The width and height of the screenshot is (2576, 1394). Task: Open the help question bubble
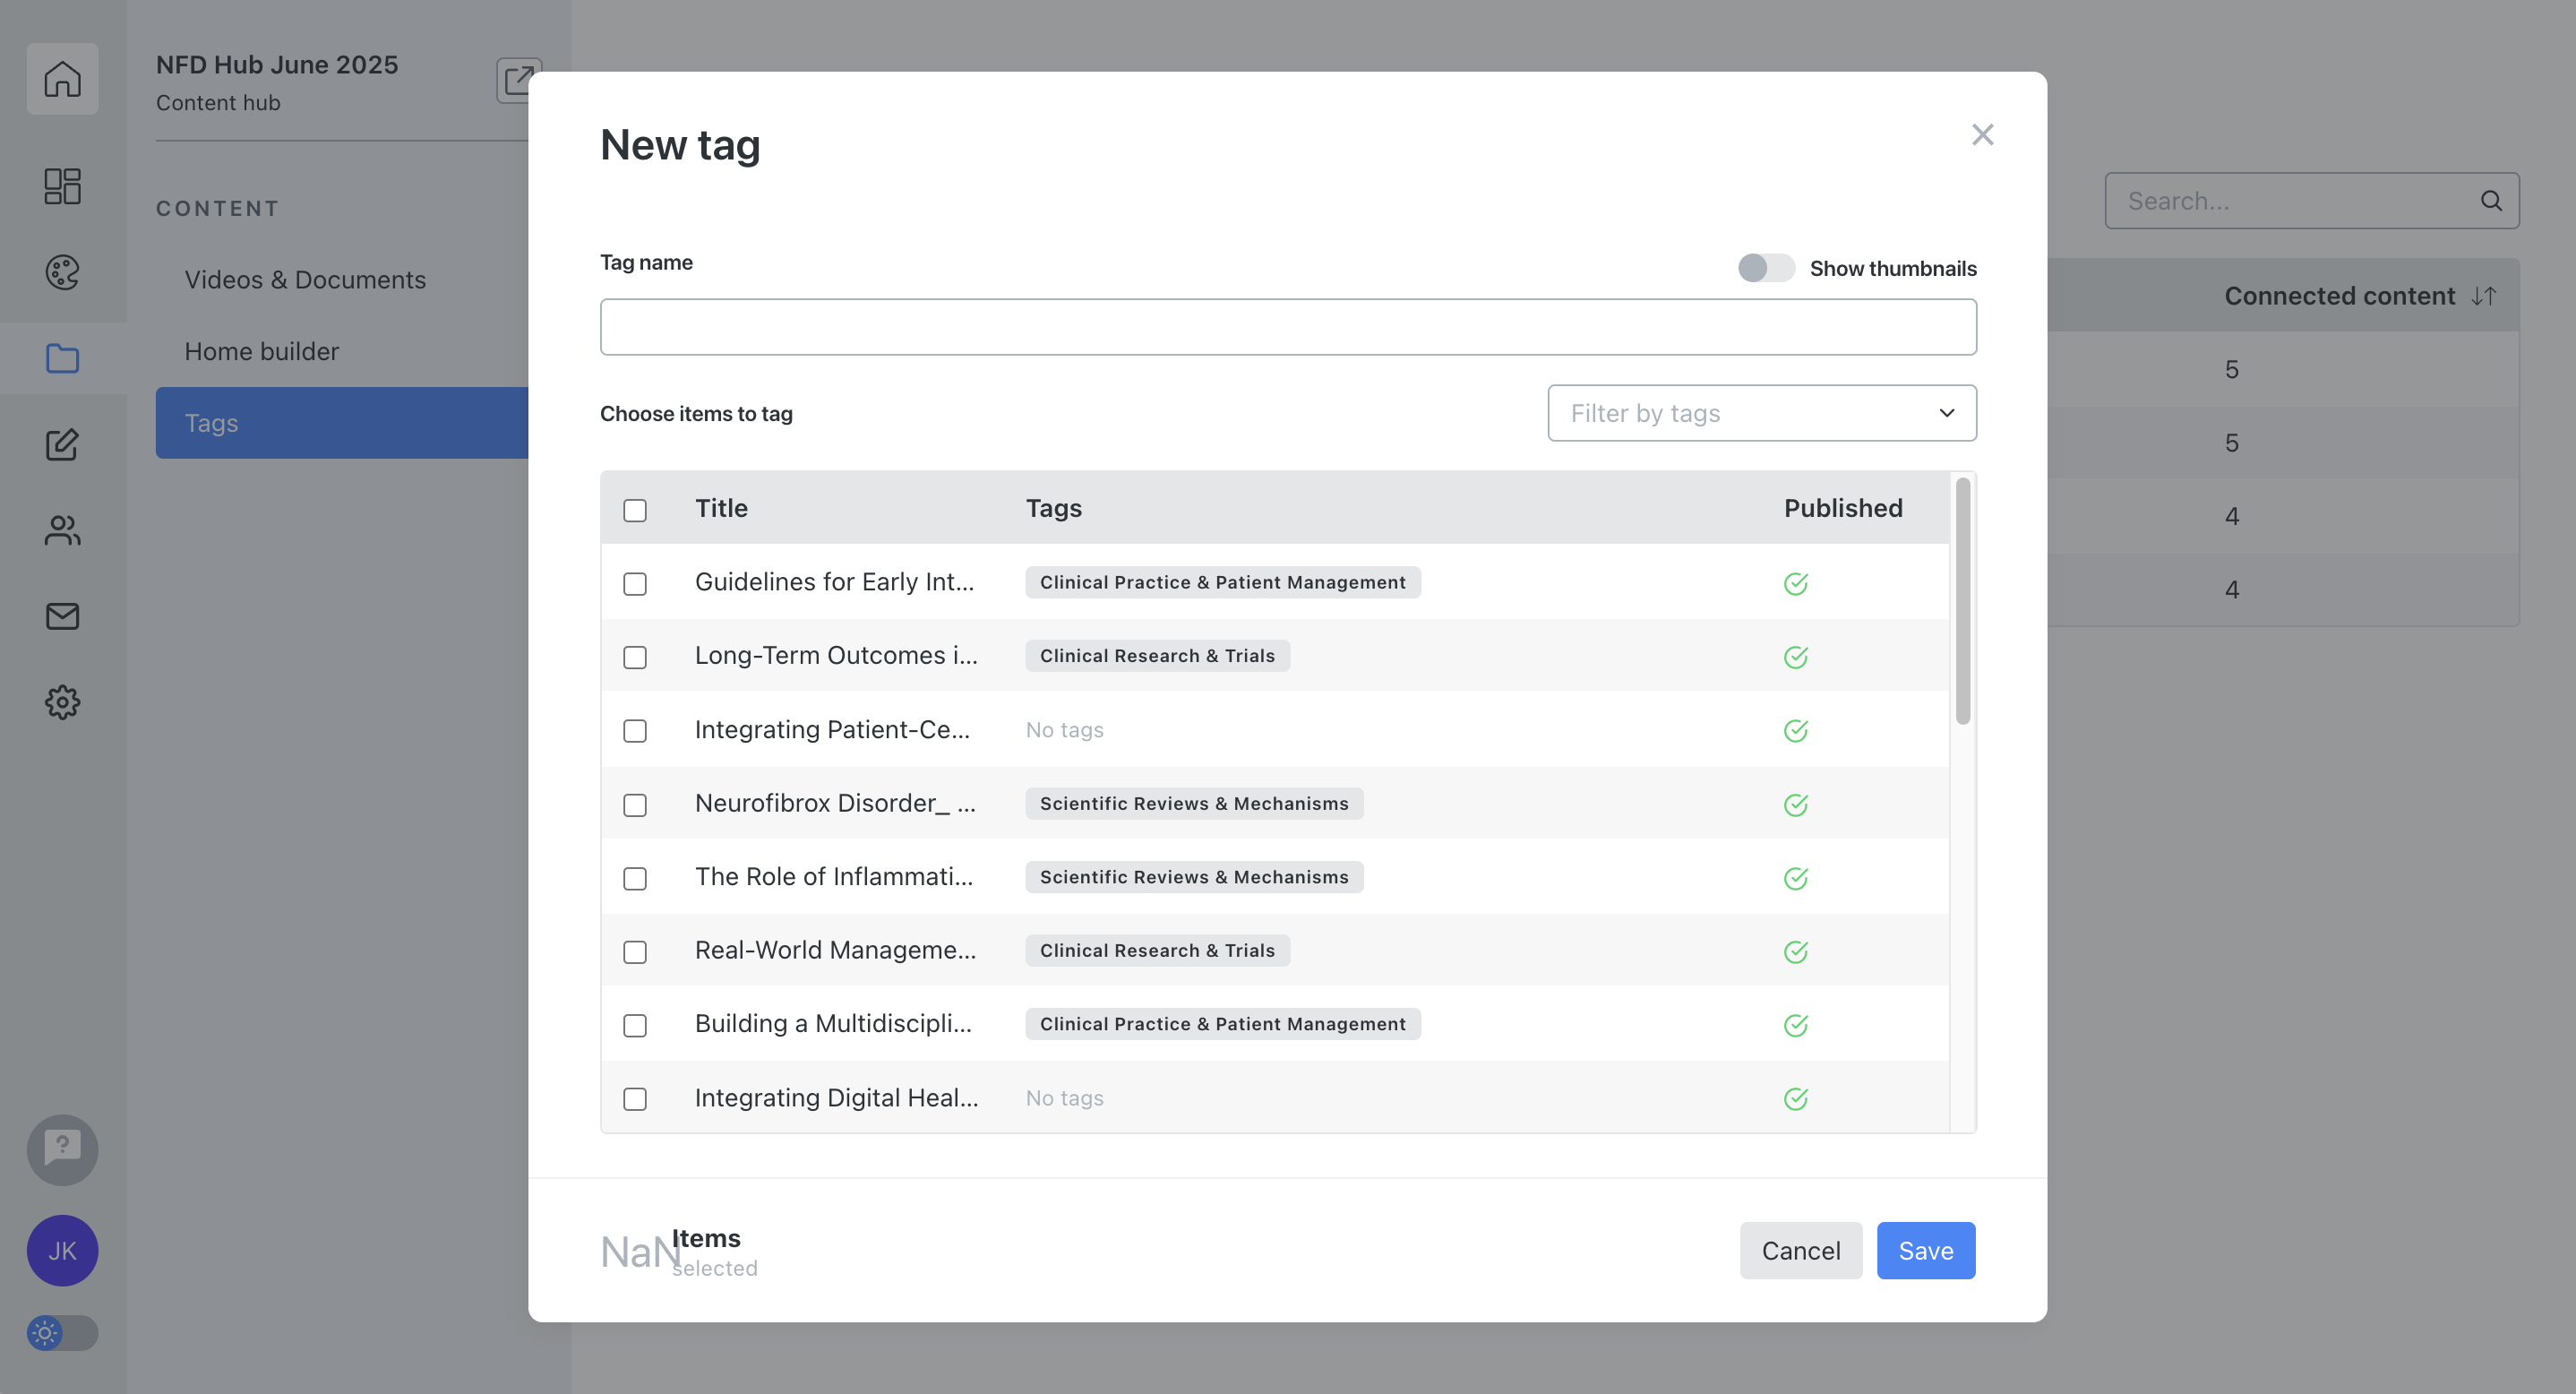point(62,1150)
